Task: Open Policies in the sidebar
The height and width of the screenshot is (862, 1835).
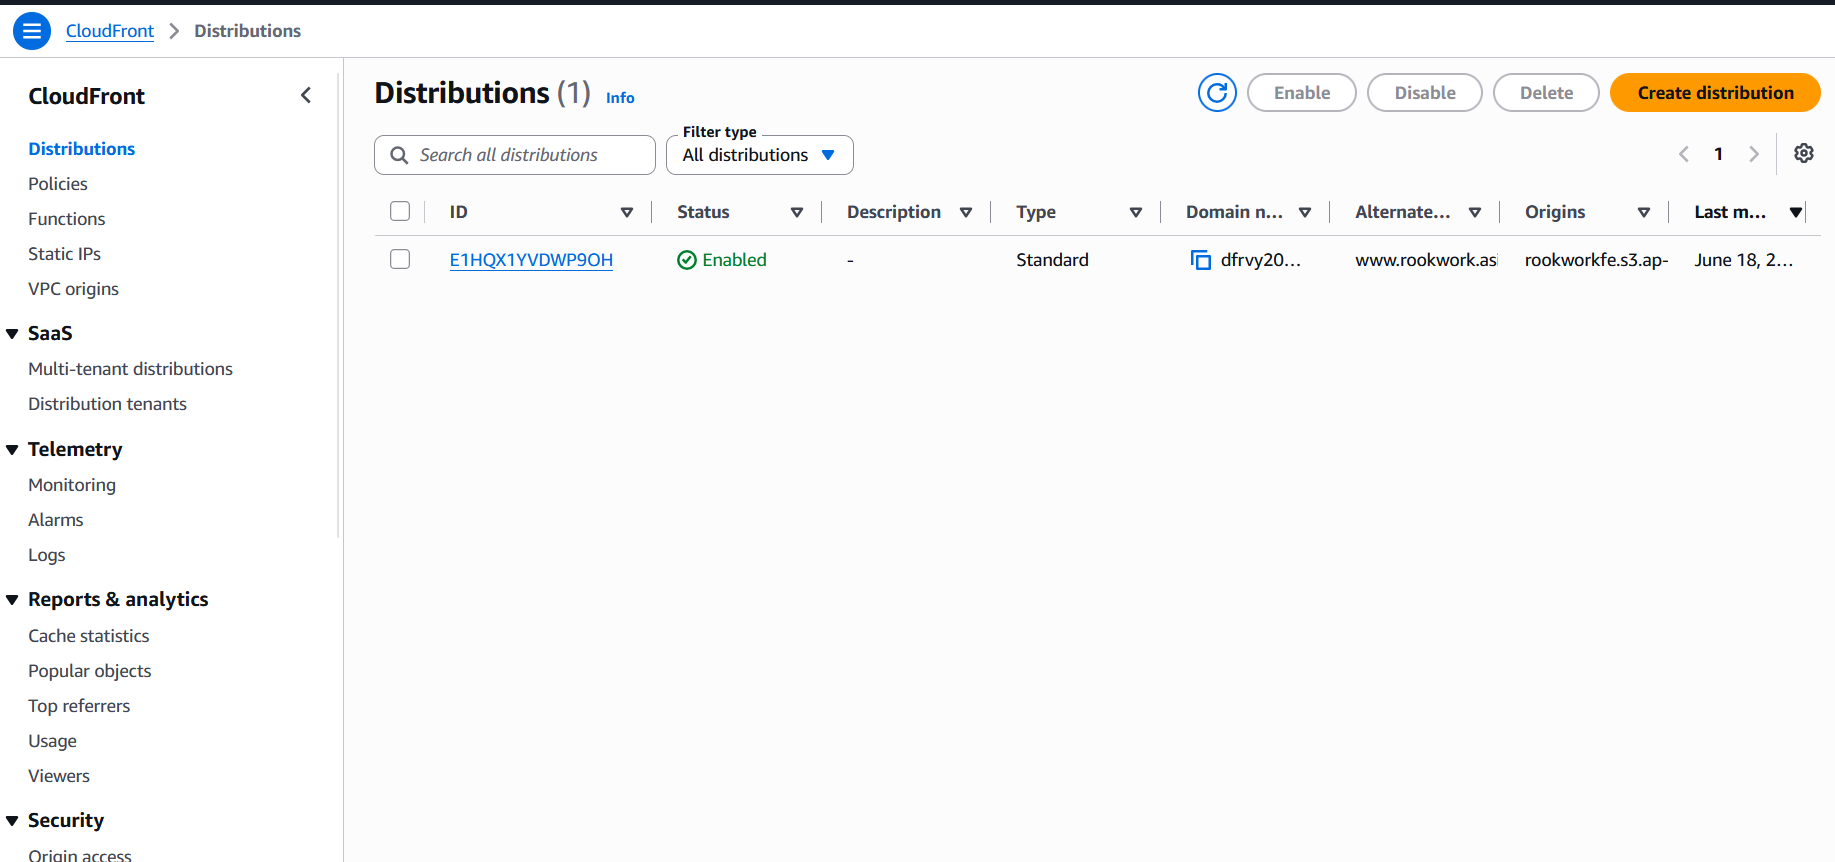Action: coord(58,184)
